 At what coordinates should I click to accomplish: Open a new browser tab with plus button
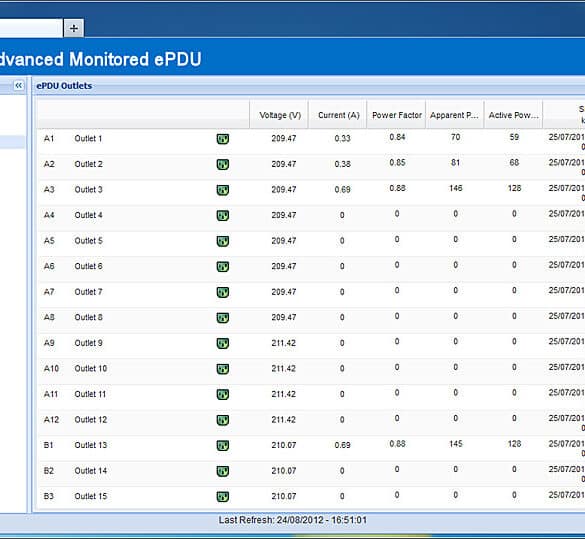click(73, 28)
